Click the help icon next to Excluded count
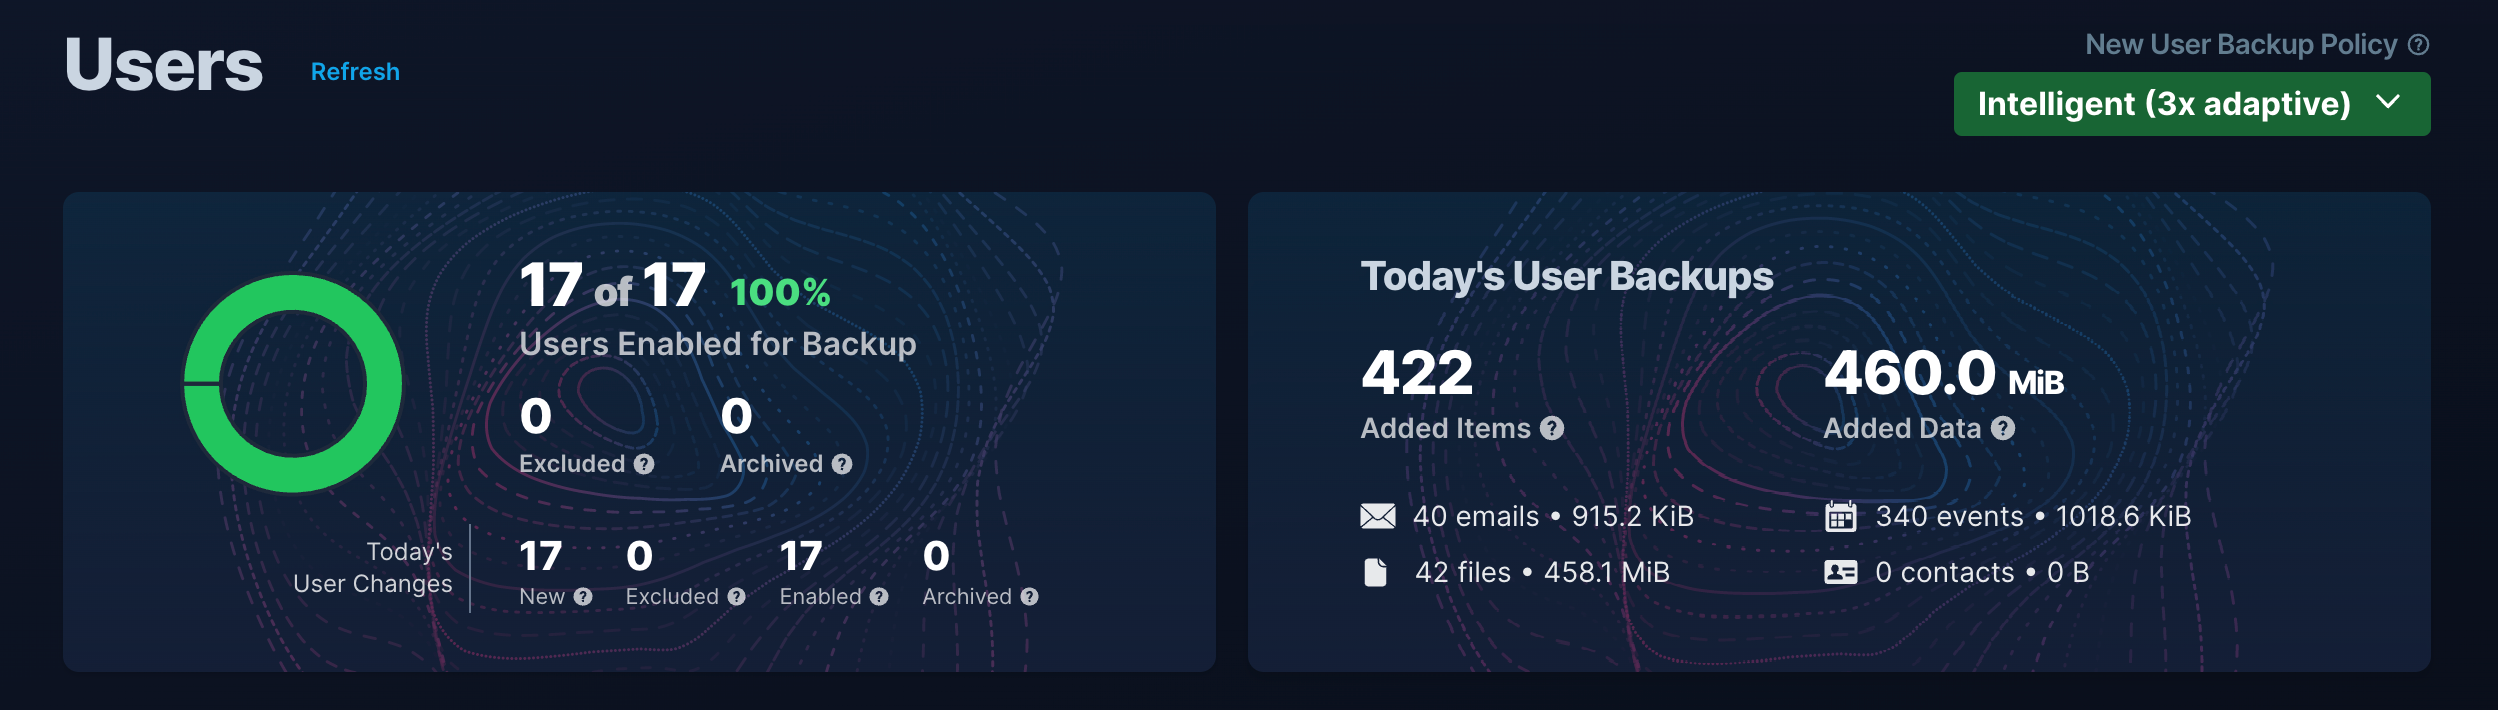Image resolution: width=2498 pixels, height=710 pixels. tap(644, 464)
